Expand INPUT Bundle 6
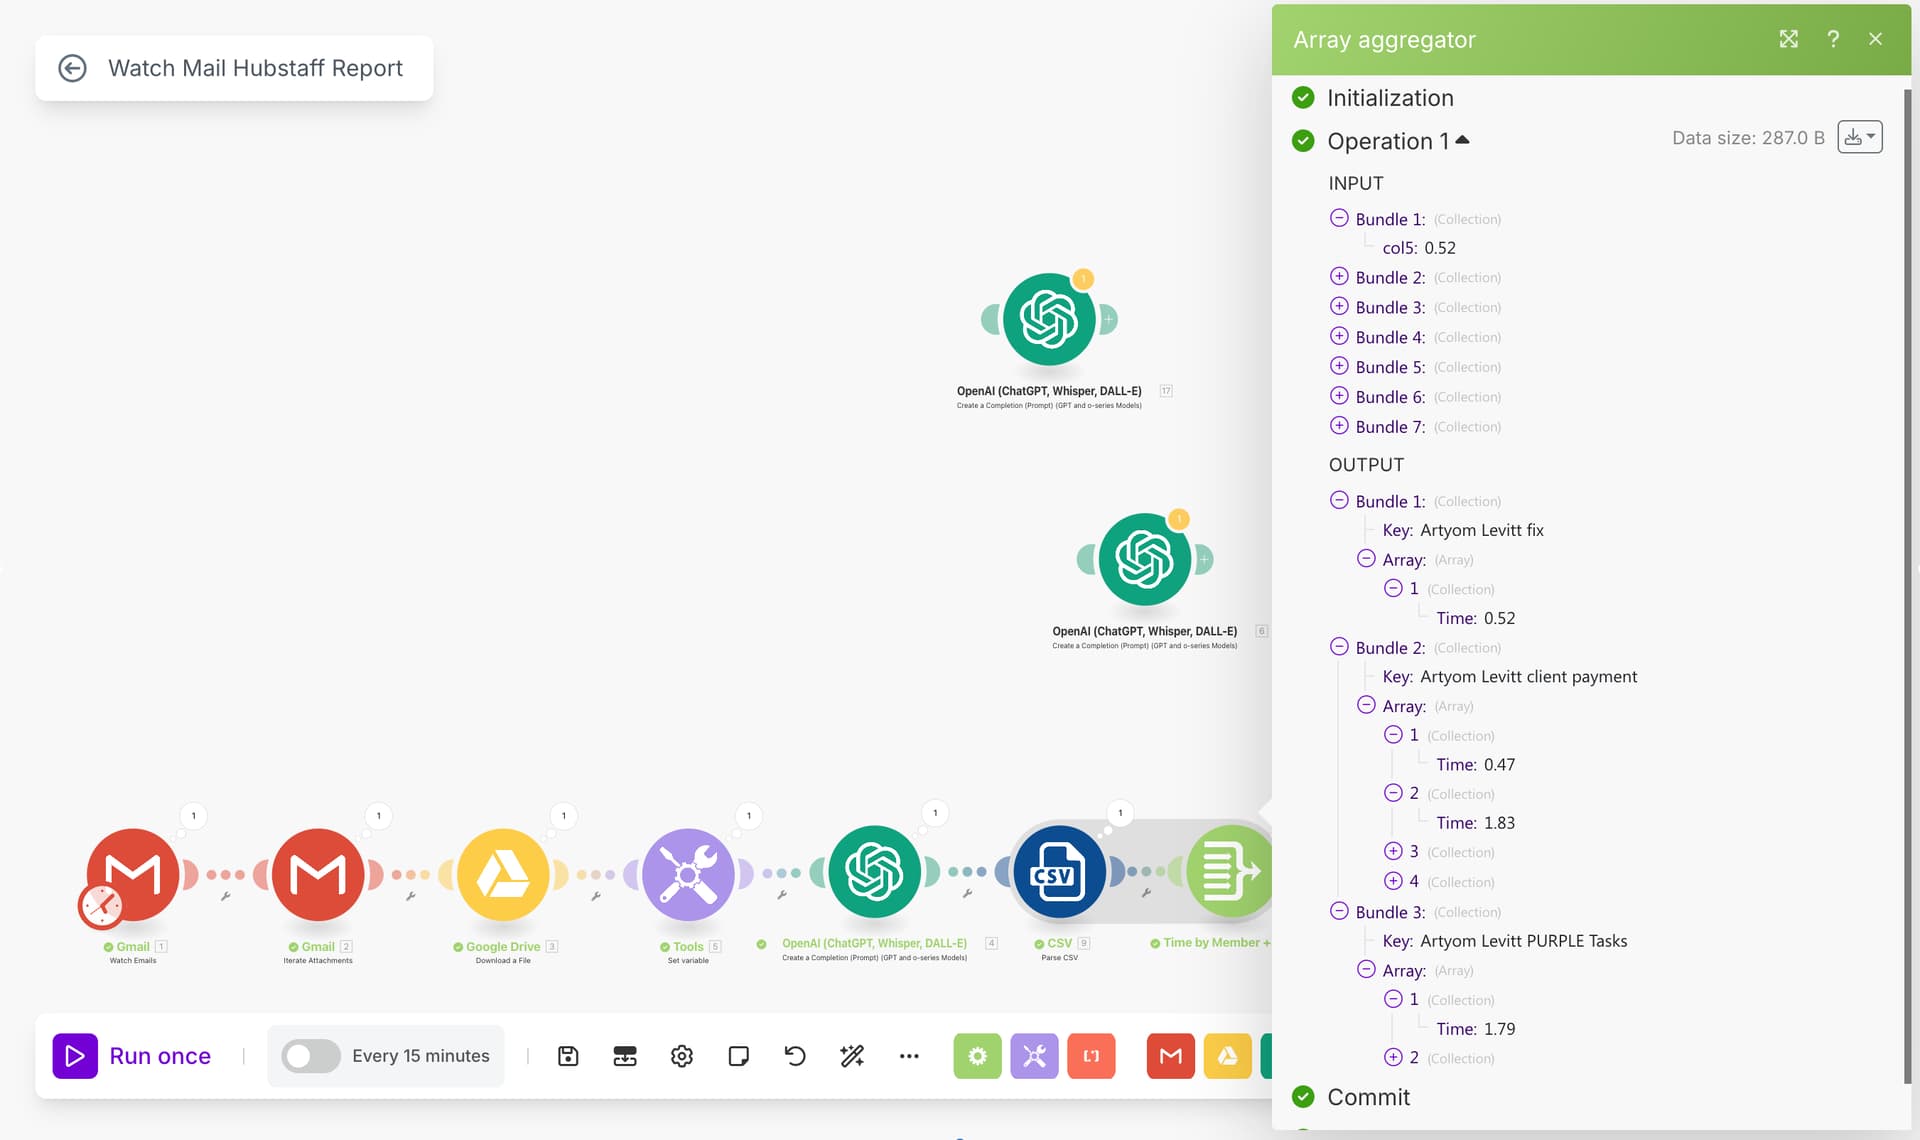Viewport: 1920px width, 1140px height. (x=1339, y=396)
